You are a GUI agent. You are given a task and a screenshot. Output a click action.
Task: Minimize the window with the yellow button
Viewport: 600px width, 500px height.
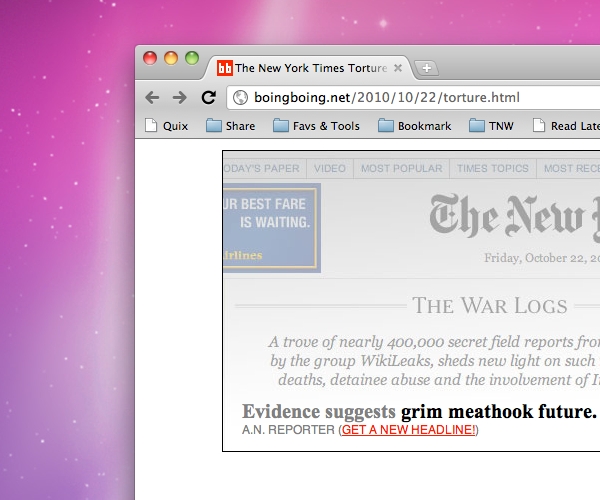point(171,58)
